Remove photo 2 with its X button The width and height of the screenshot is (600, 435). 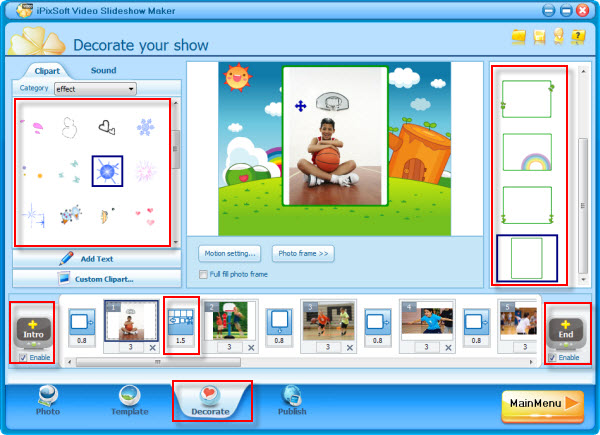click(251, 348)
